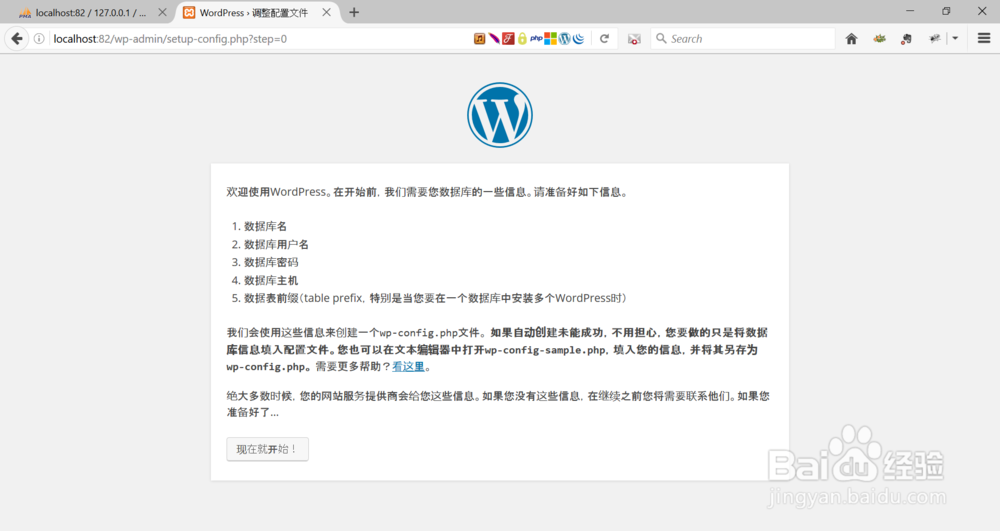Click the wp-config-sample.php filename text
The width and height of the screenshot is (1000, 531).
pos(545,349)
